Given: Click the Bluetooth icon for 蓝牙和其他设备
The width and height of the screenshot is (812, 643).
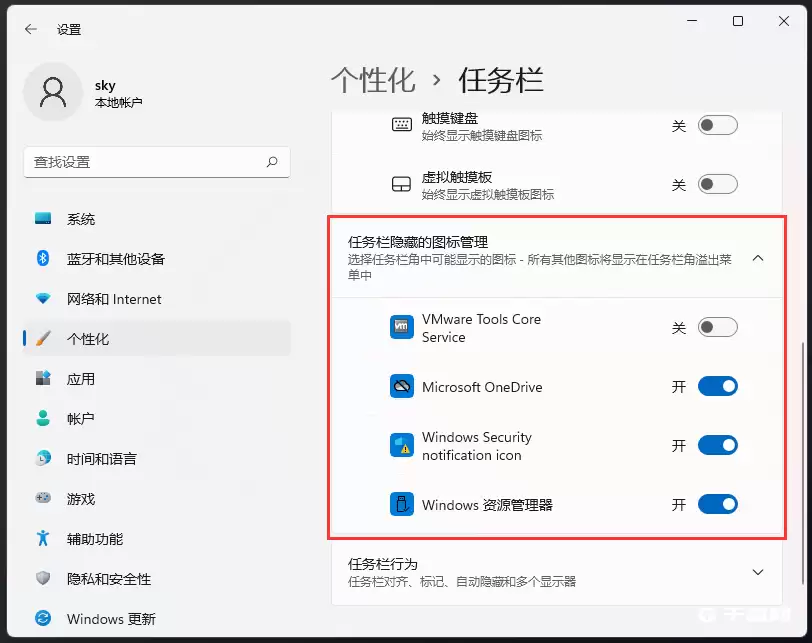Looking at the screenshot, I should [x=43, y=258].
